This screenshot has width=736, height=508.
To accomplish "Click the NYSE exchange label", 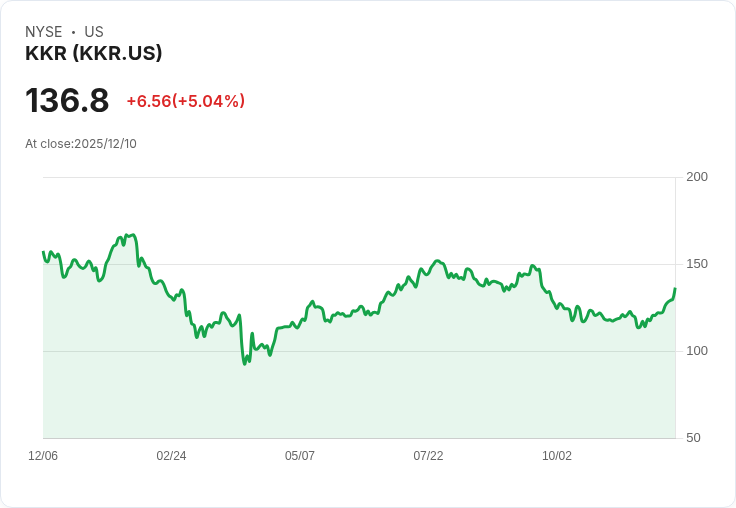I will tap(44, 32).
